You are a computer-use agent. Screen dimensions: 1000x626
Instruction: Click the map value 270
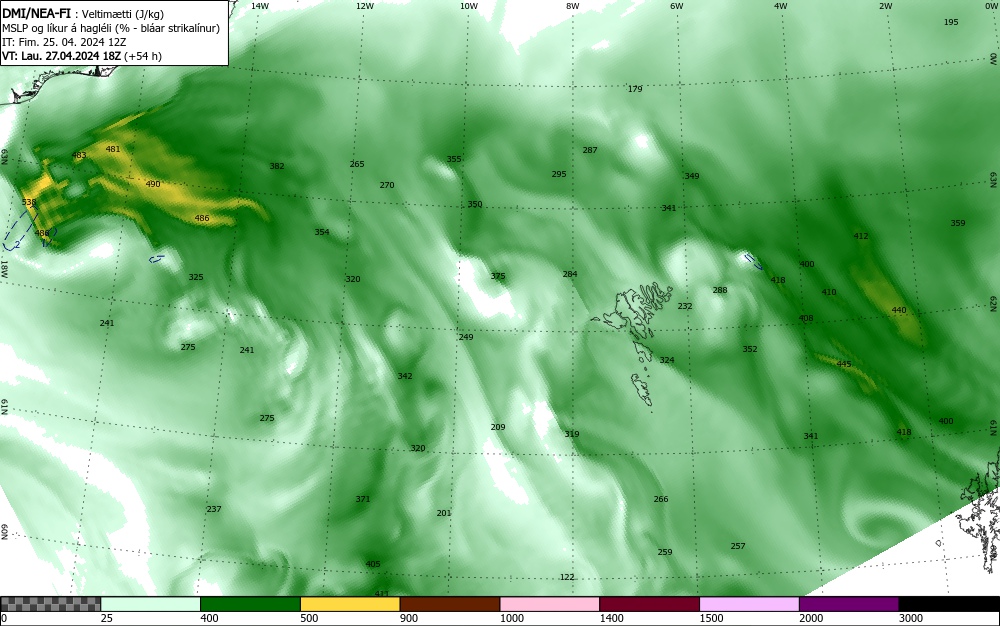click(387, 185)
